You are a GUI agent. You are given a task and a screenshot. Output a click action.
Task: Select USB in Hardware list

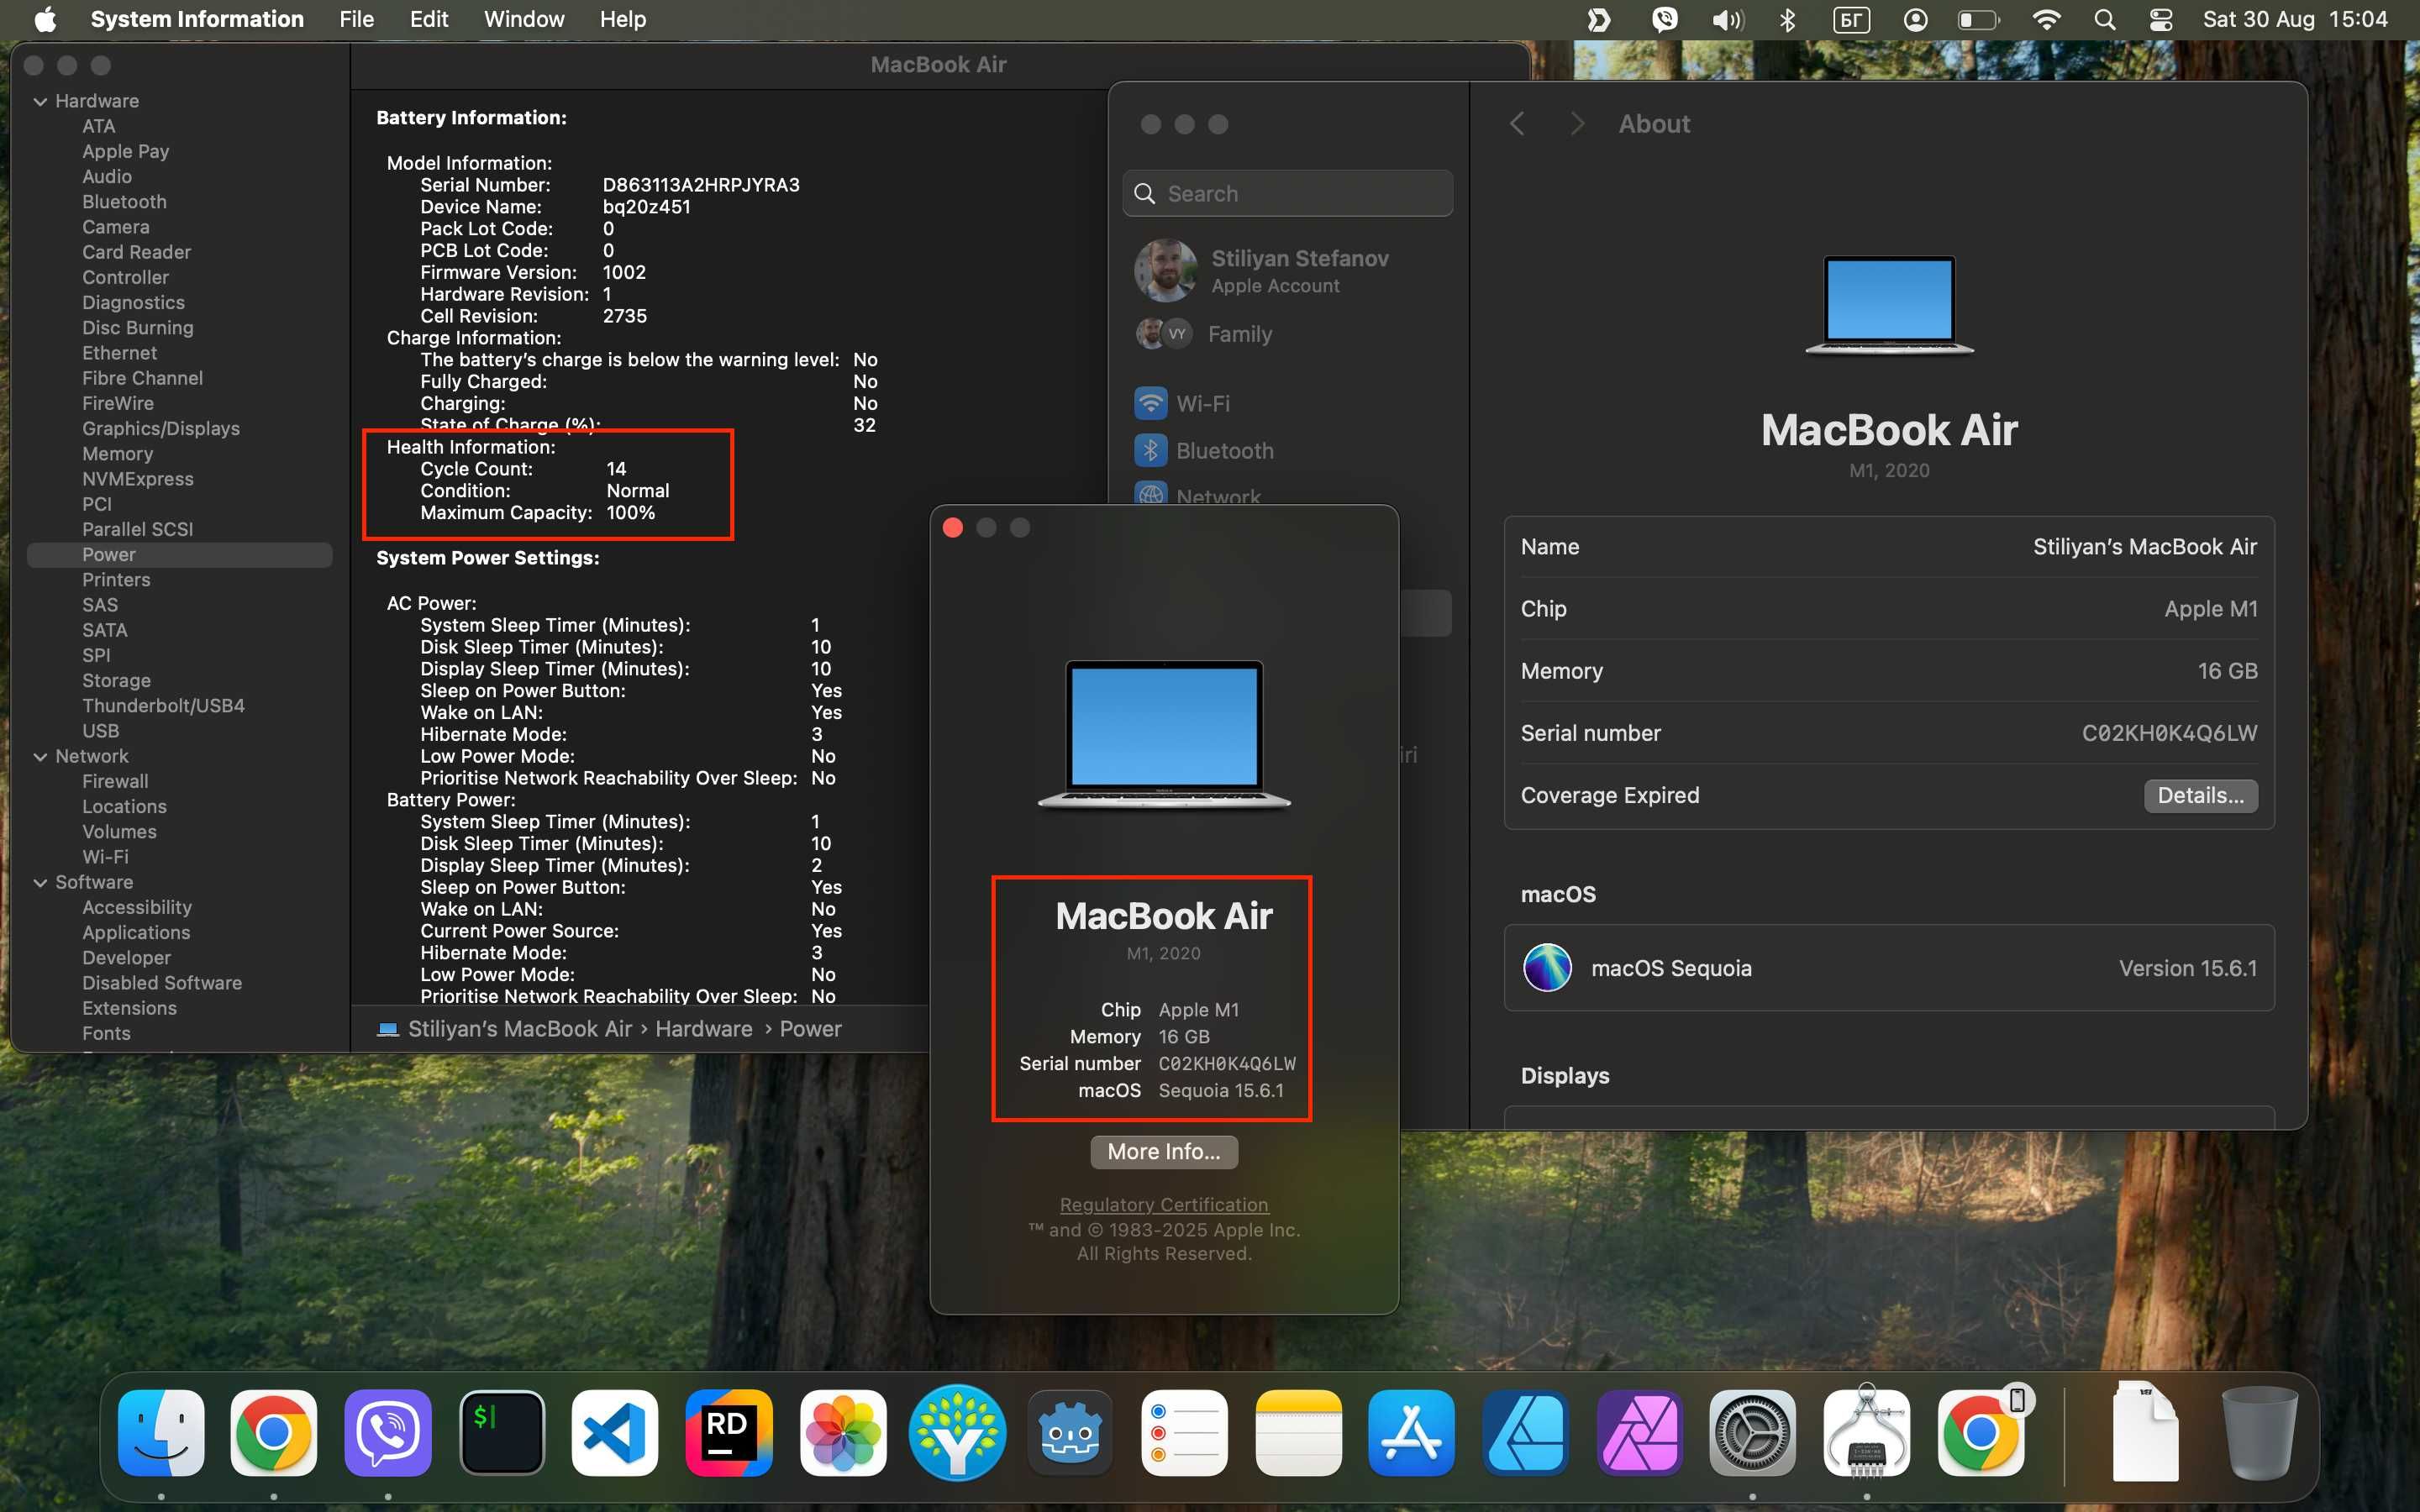(x=100, y=730)
